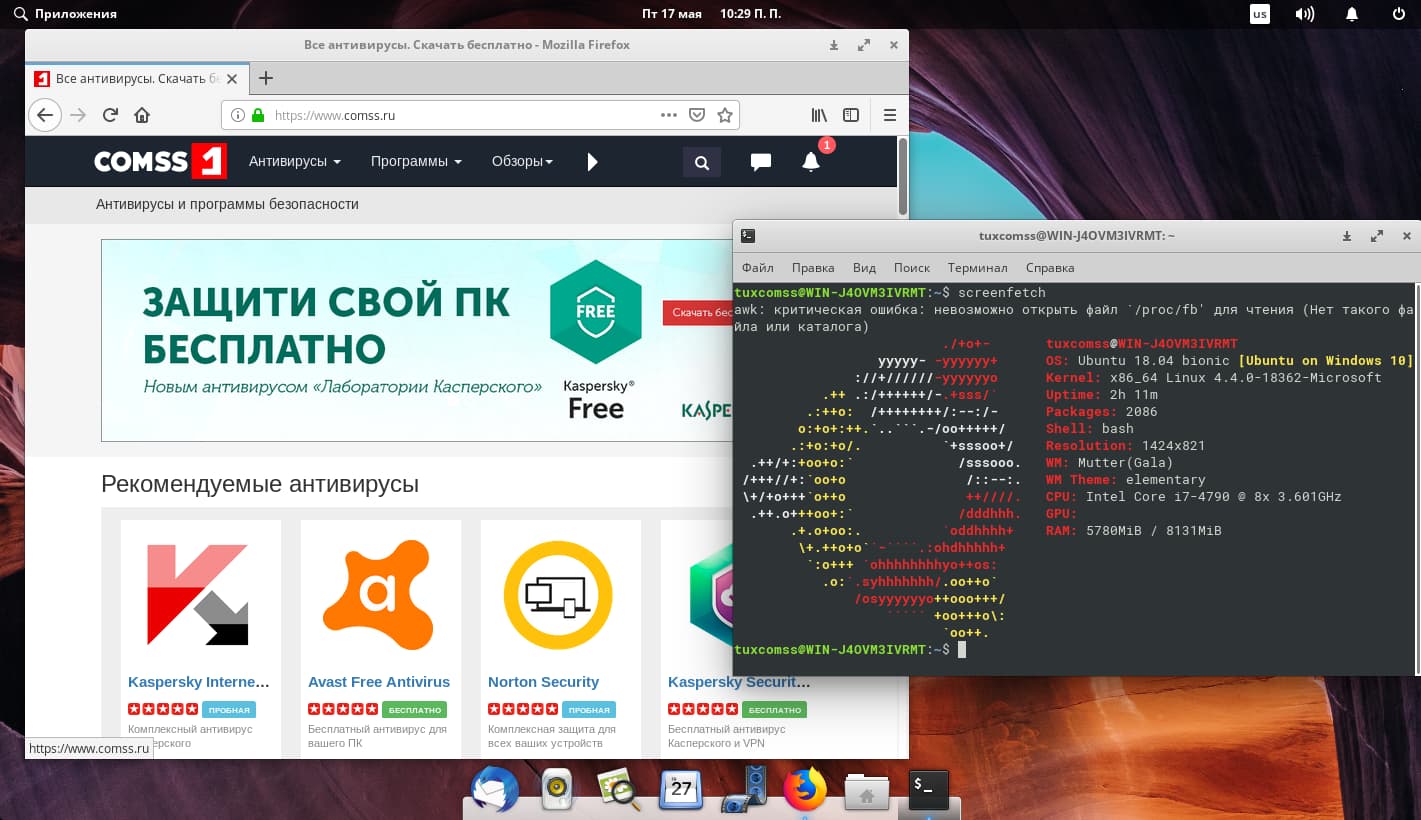Open the COMSS notifications bell showing 1

(x=810, y=161)
